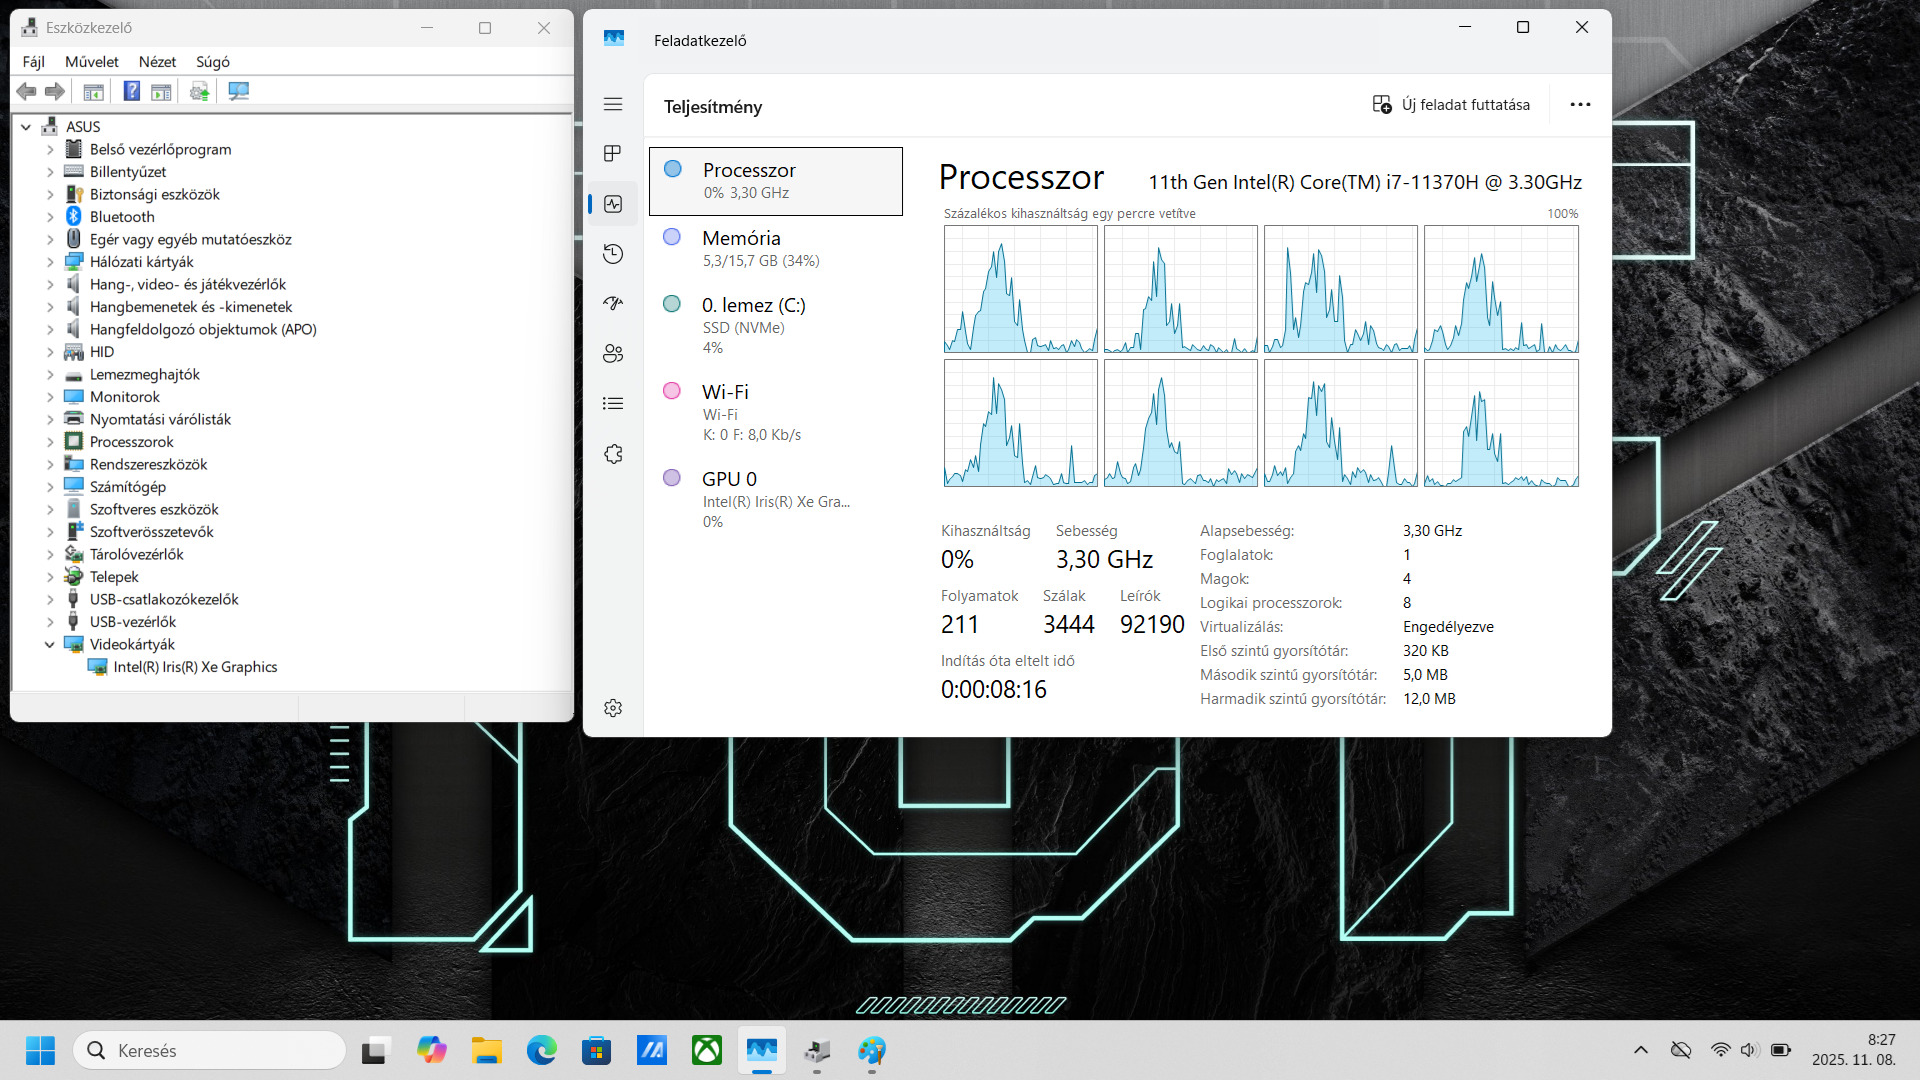Open Task Manager settings gear
The image size is (1920, 1080).
(613, 708)
